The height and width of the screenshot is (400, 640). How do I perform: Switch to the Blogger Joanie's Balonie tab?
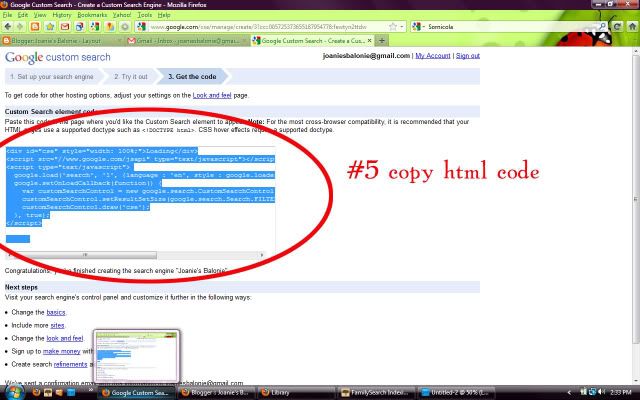pos(62,41)
